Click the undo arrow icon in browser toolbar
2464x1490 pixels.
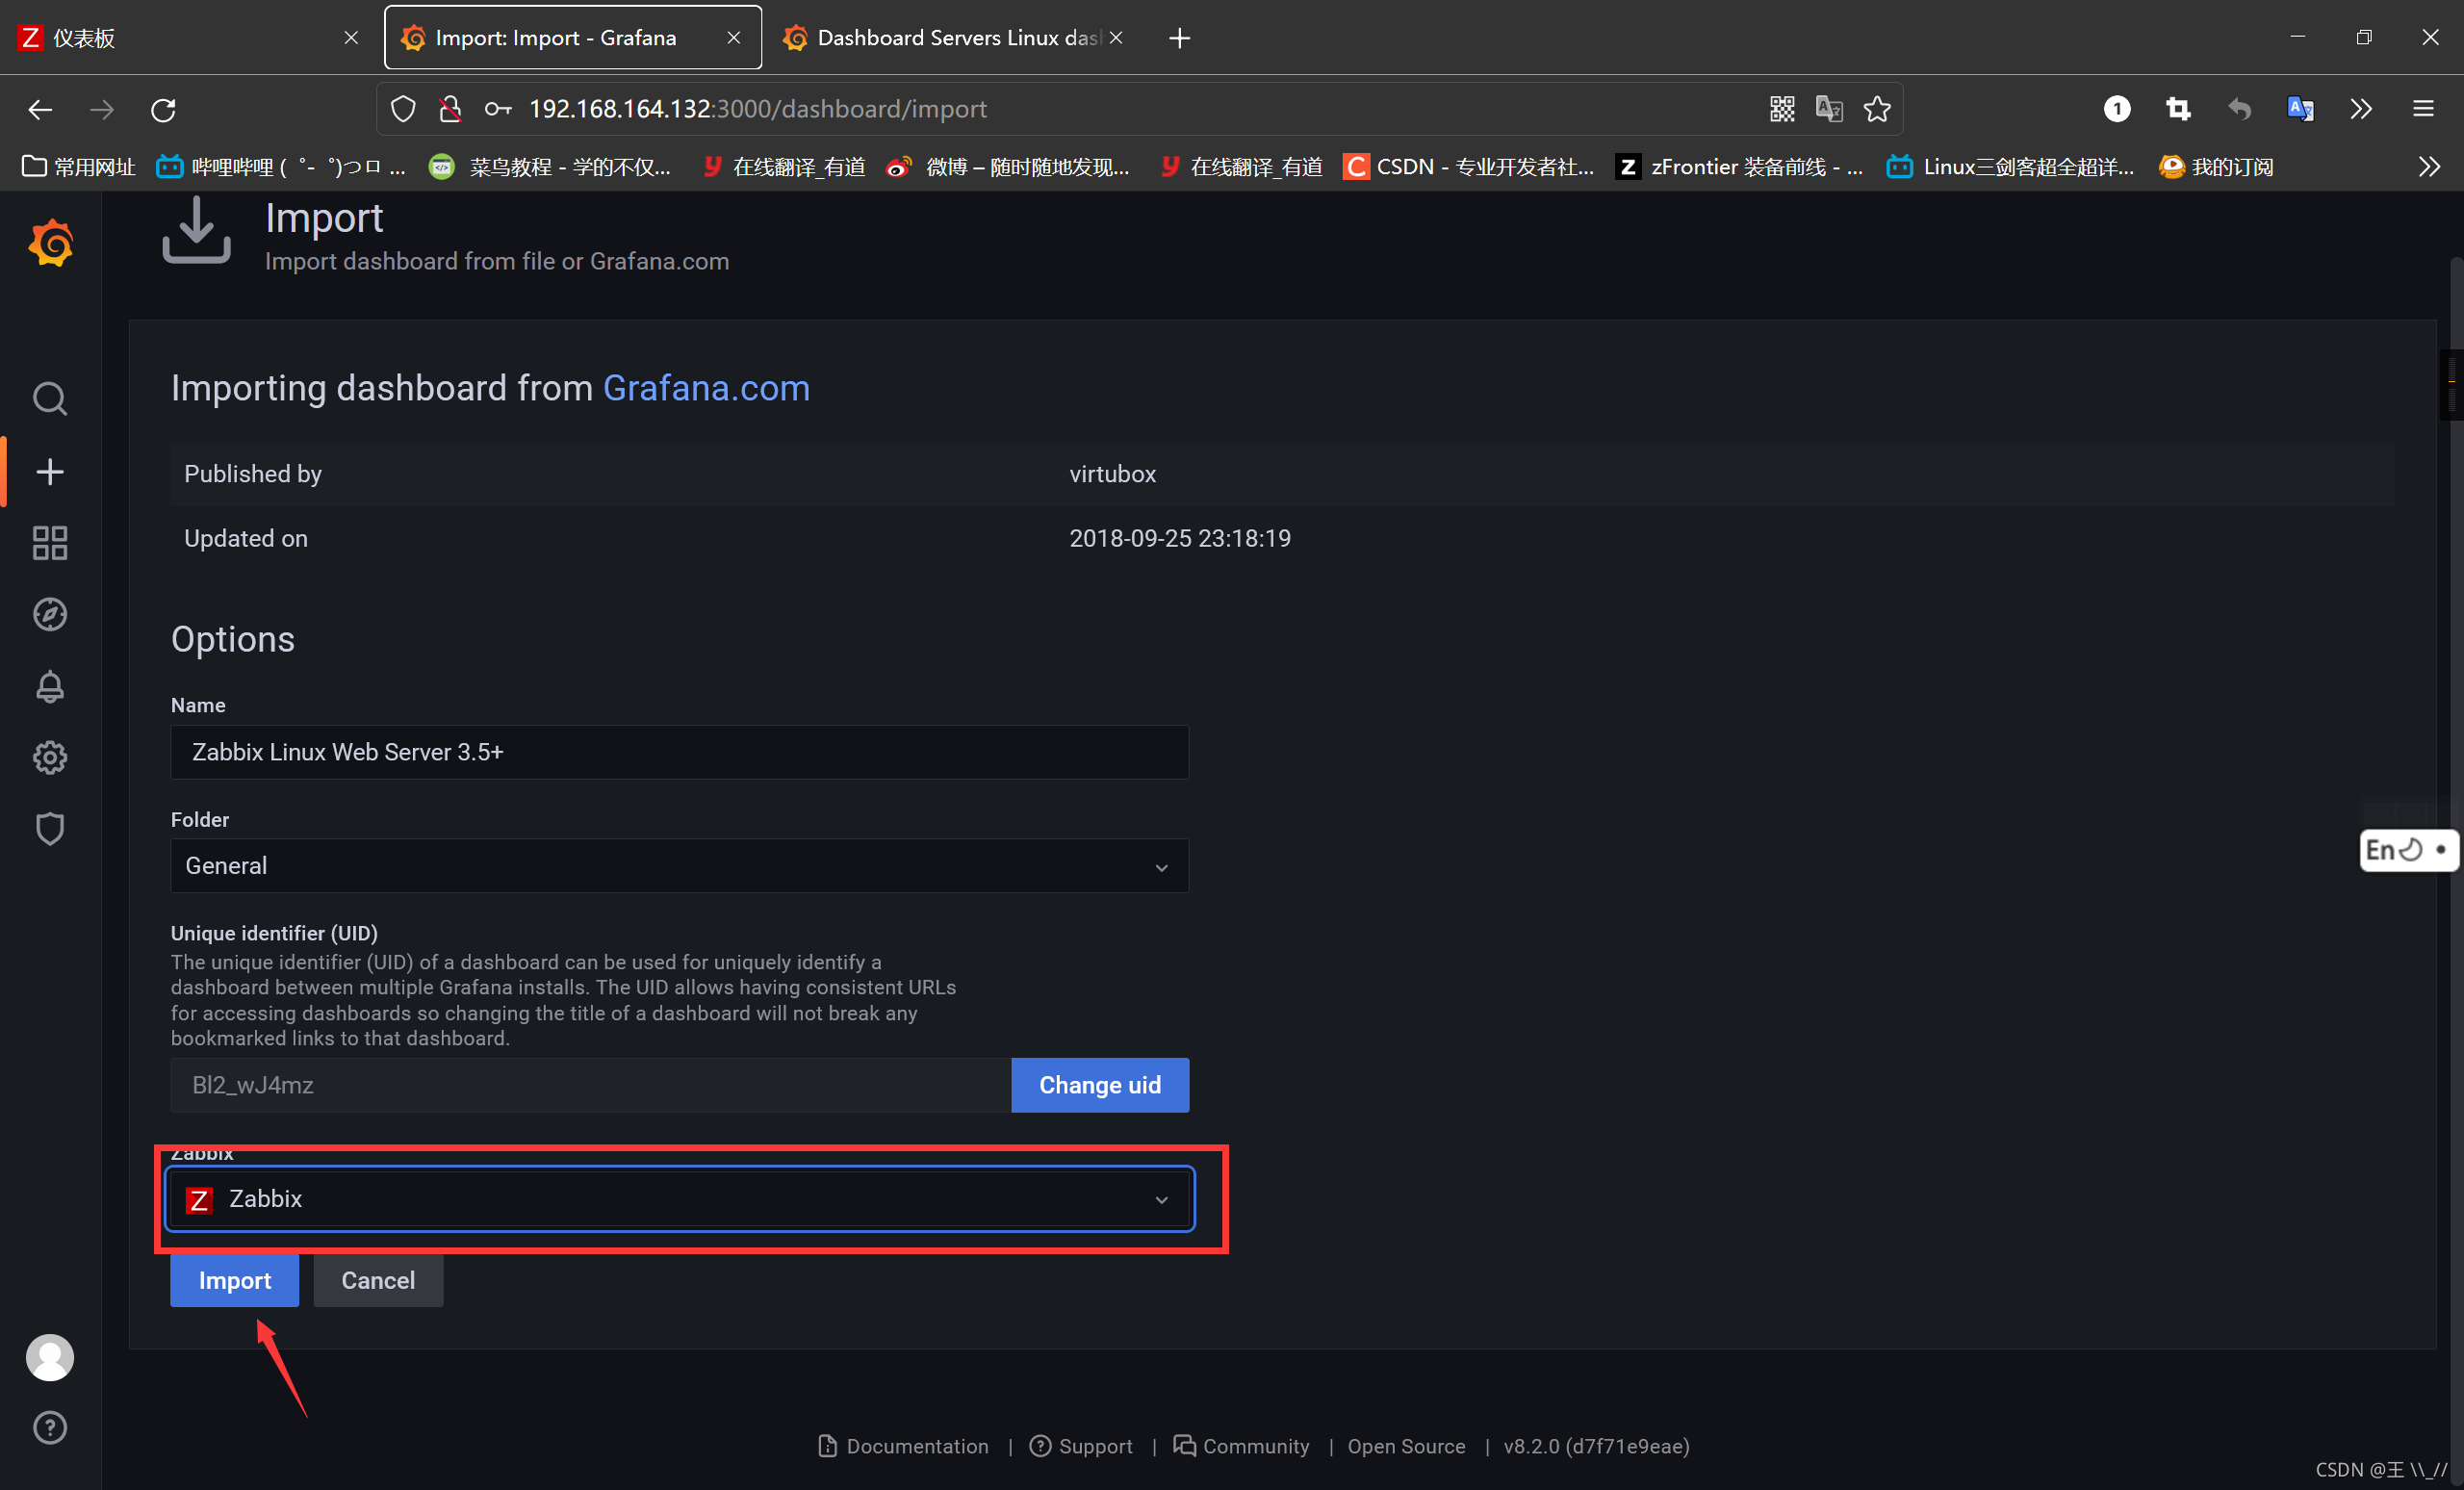pyautogui.click(x=2239, y=109)
